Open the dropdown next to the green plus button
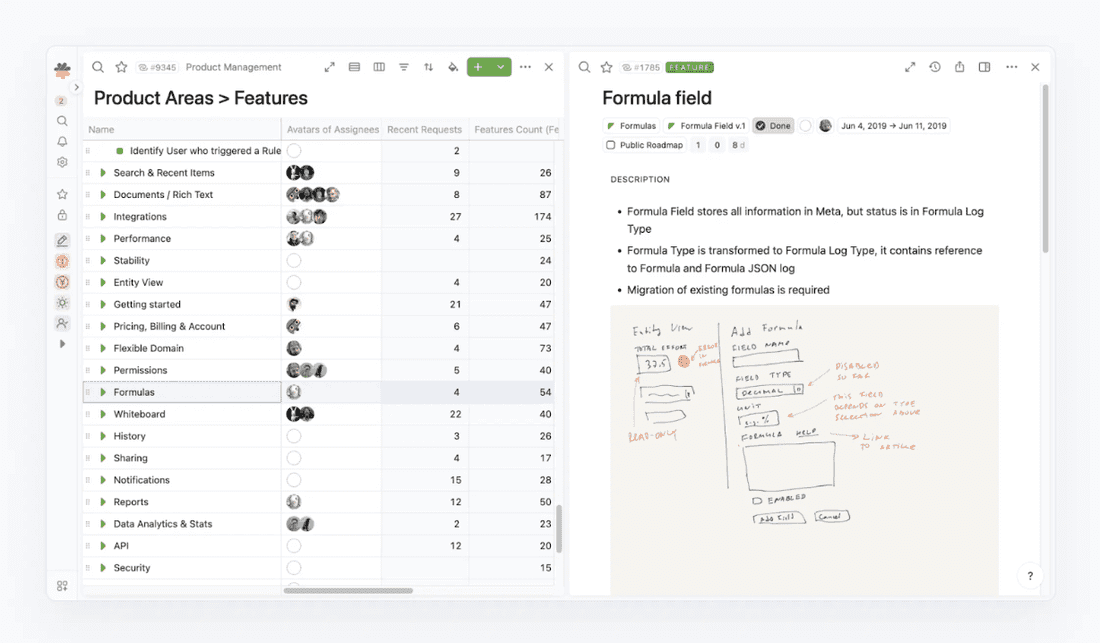The width and height of the screenshot is (1100, 643). tap(499, 66)
